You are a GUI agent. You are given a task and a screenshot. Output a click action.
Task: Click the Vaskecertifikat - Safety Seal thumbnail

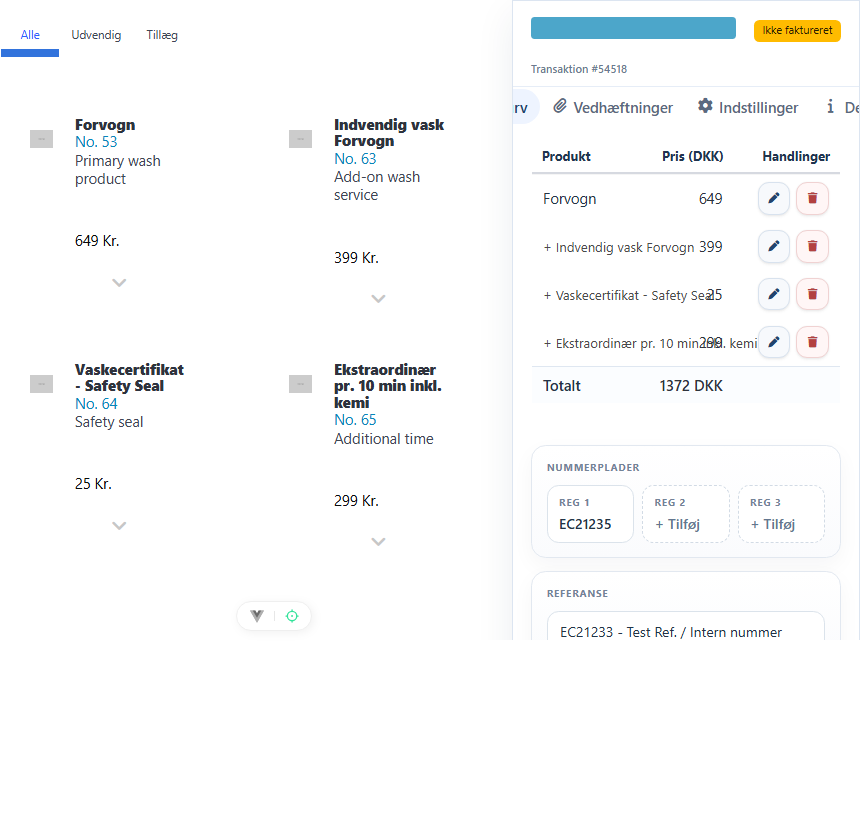click(41, 384)
